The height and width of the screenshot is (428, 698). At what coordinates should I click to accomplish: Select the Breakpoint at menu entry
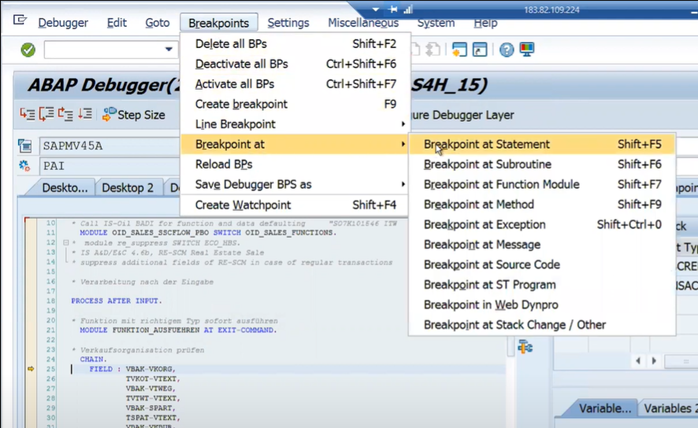[294, 144]
